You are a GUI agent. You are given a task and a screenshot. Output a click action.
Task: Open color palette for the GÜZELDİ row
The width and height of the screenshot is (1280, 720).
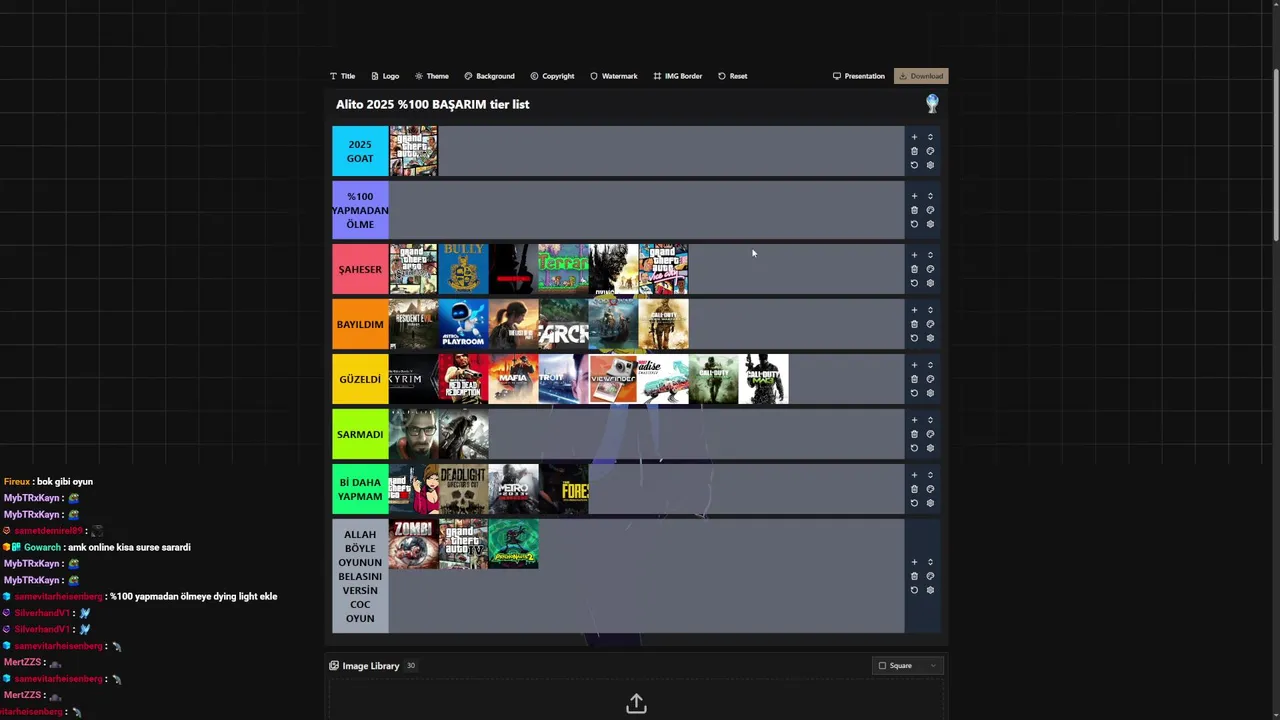tap(930, 379)
